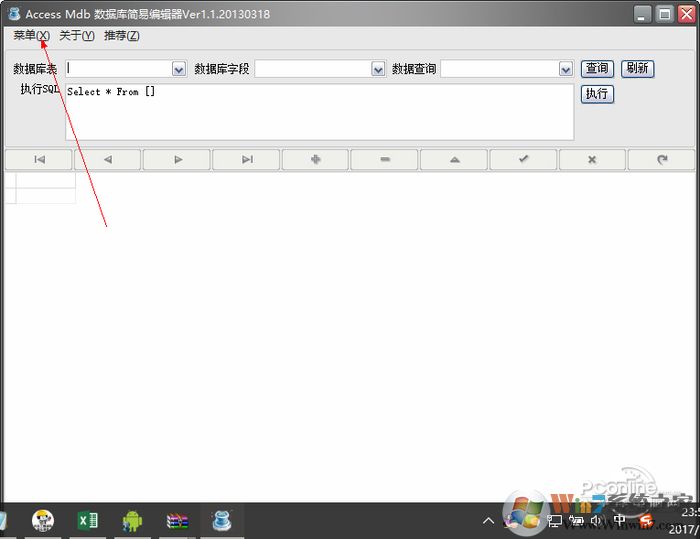Image resolution: width=700 pixels, height=539 pixels.
Task: Open the cartoon avatar taskbar icon
Action: coord(43,520)
